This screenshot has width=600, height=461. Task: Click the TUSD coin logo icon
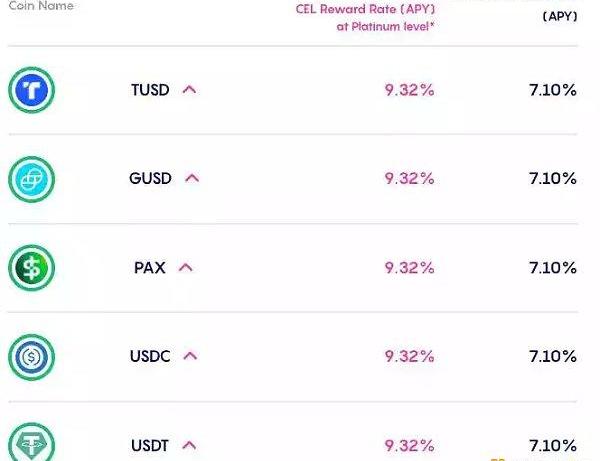pyautogui.click(x=31, y=91)
